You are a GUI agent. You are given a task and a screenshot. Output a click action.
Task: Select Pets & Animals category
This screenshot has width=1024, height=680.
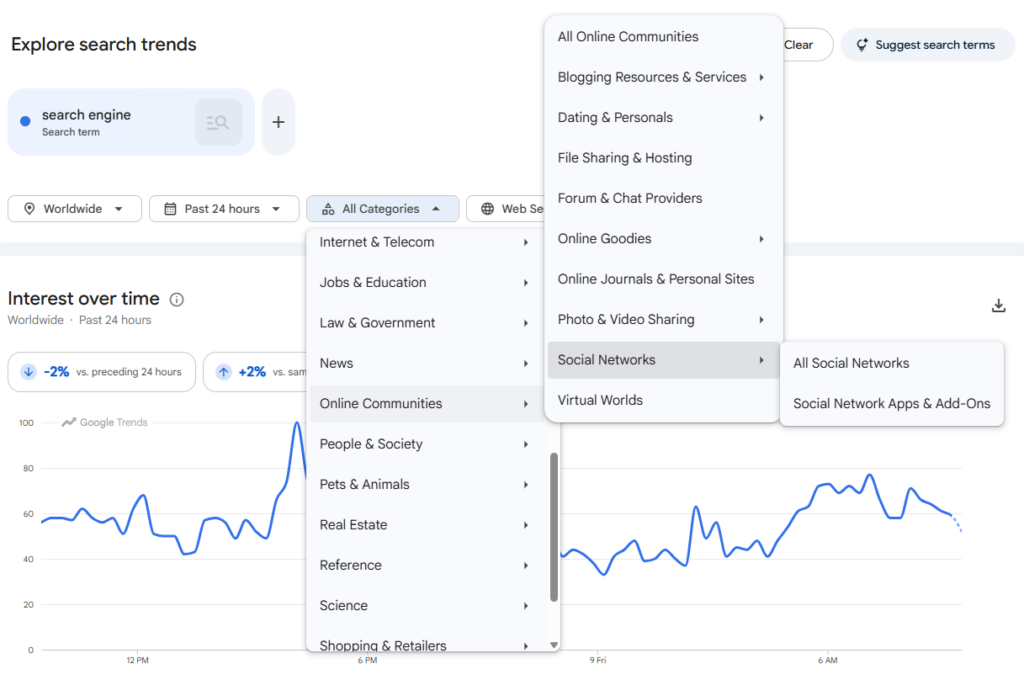pyautogui.click(x=424, y=485)
